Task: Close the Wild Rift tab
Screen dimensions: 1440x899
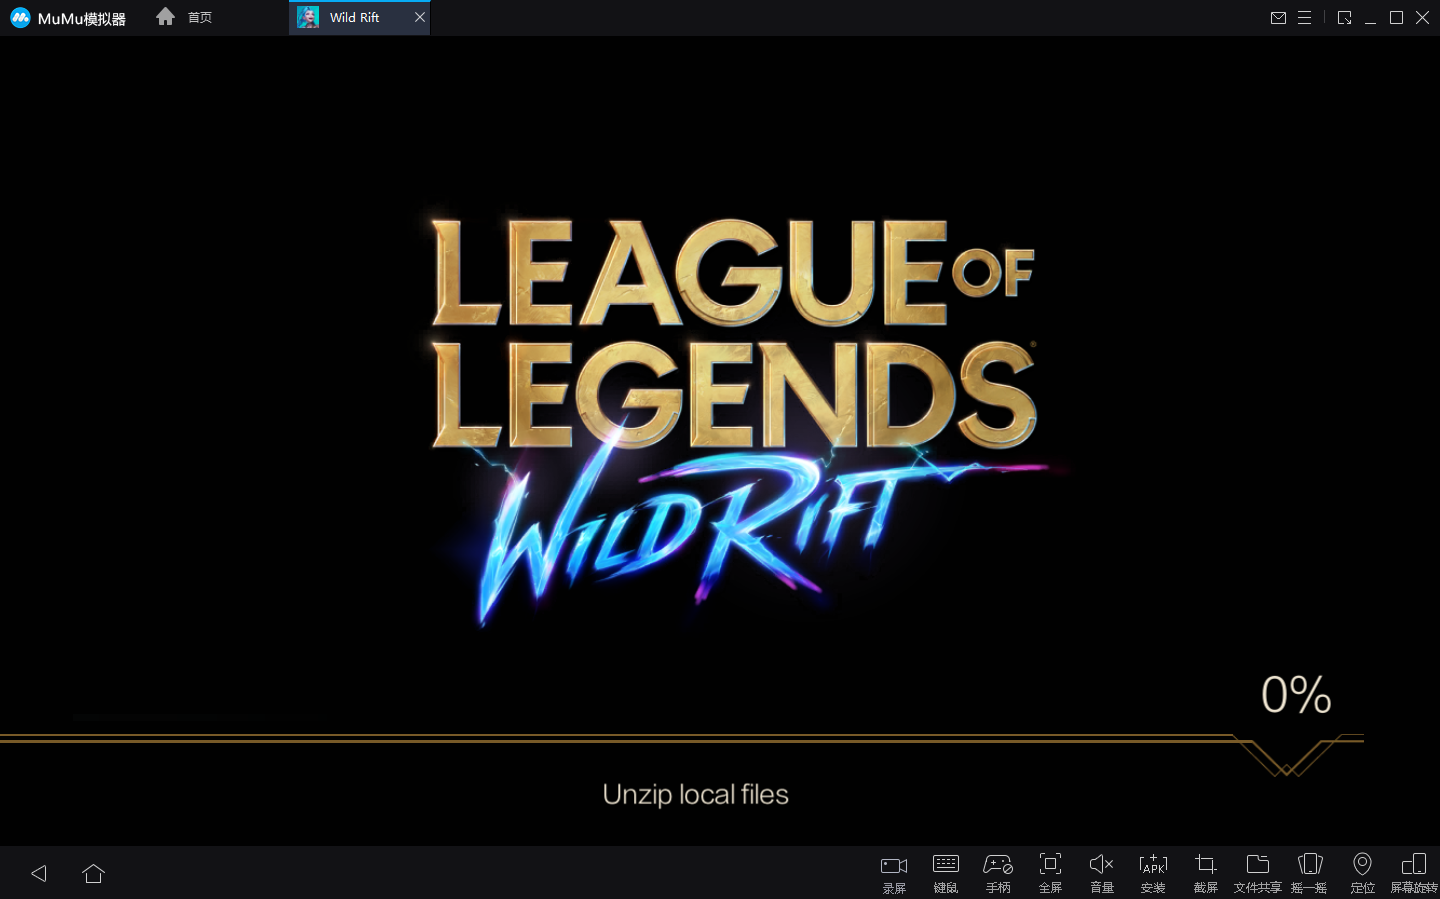Action: pos(420,17)
